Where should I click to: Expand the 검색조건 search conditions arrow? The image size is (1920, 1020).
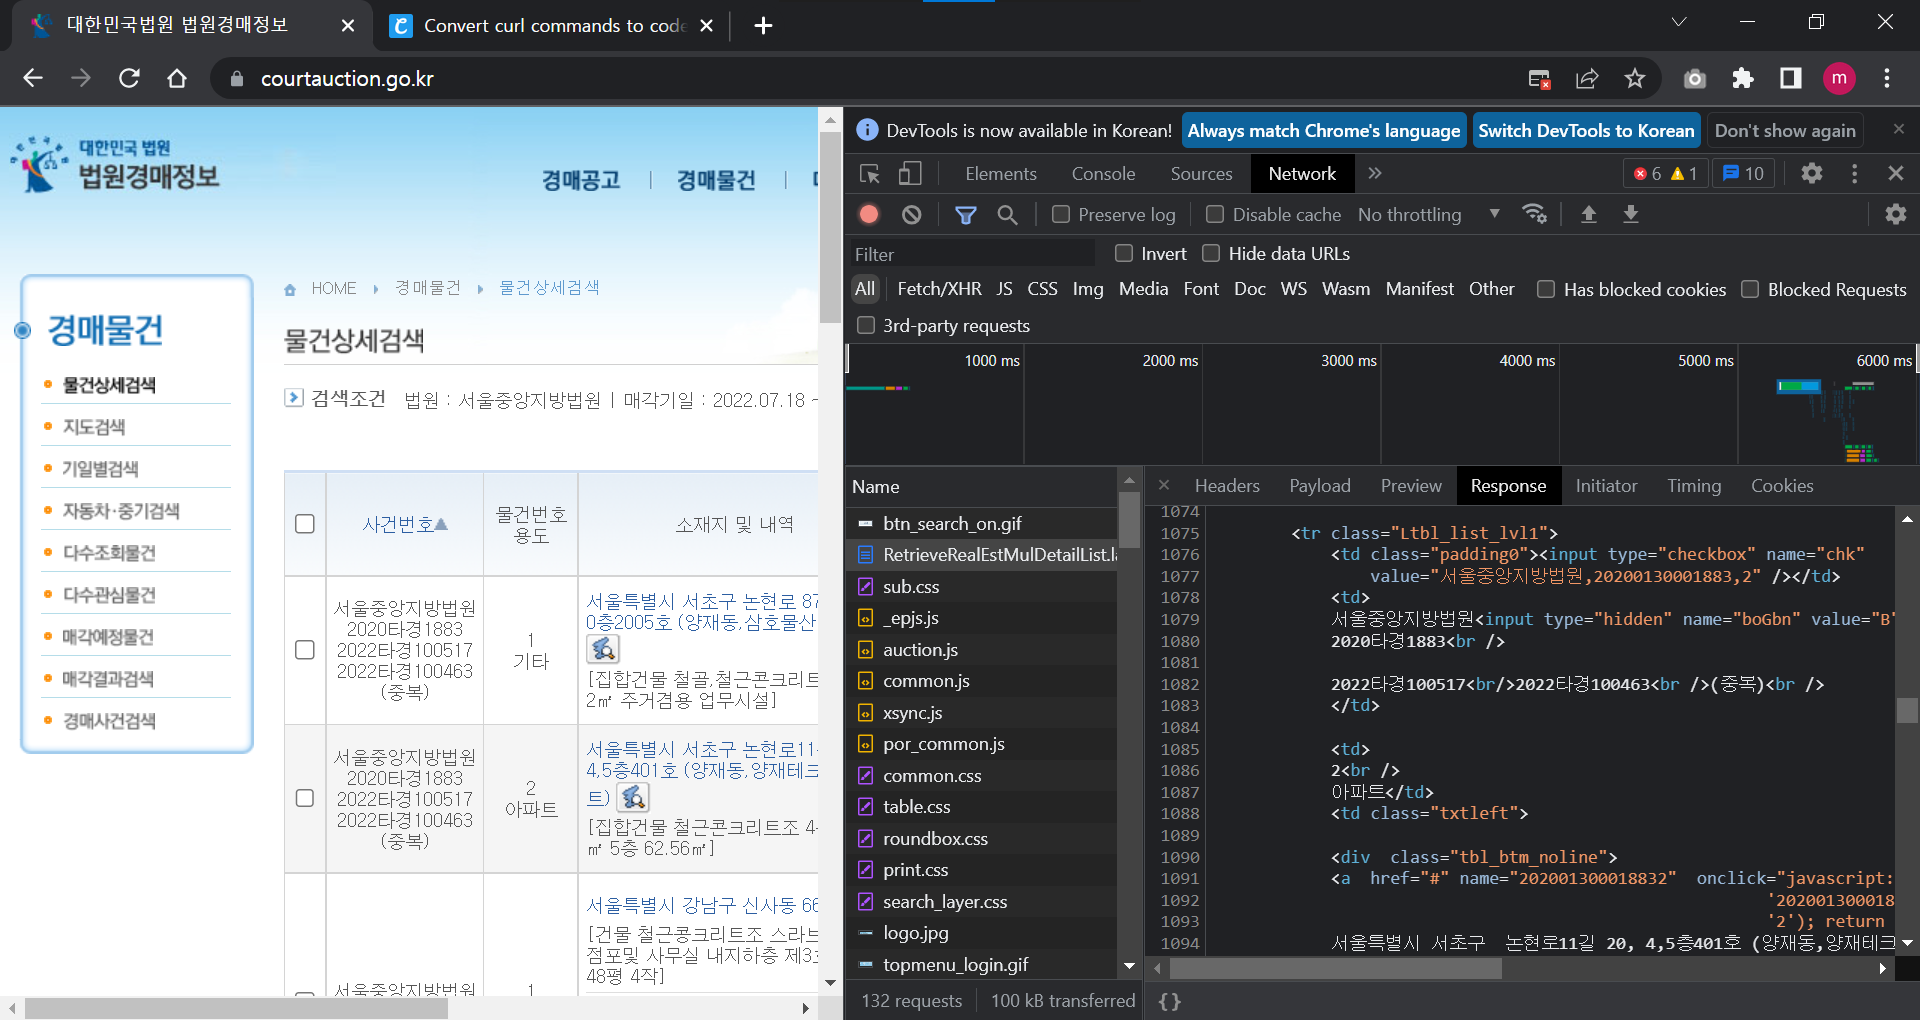pos(294,397)
